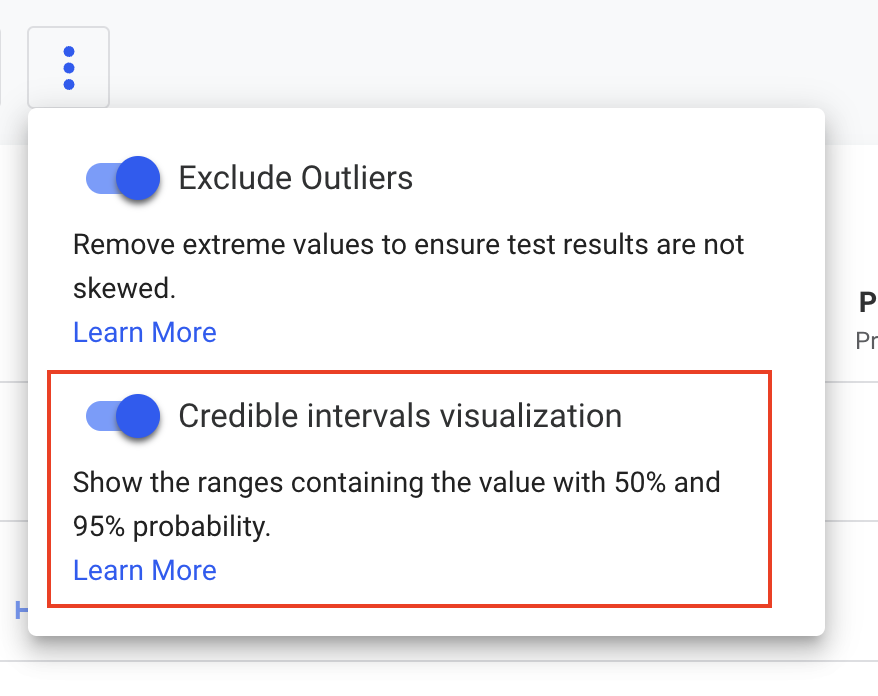Click the cut-off button left of three-dot menu
The height and width of the screenshot is (696, 878).
point(1,67)
